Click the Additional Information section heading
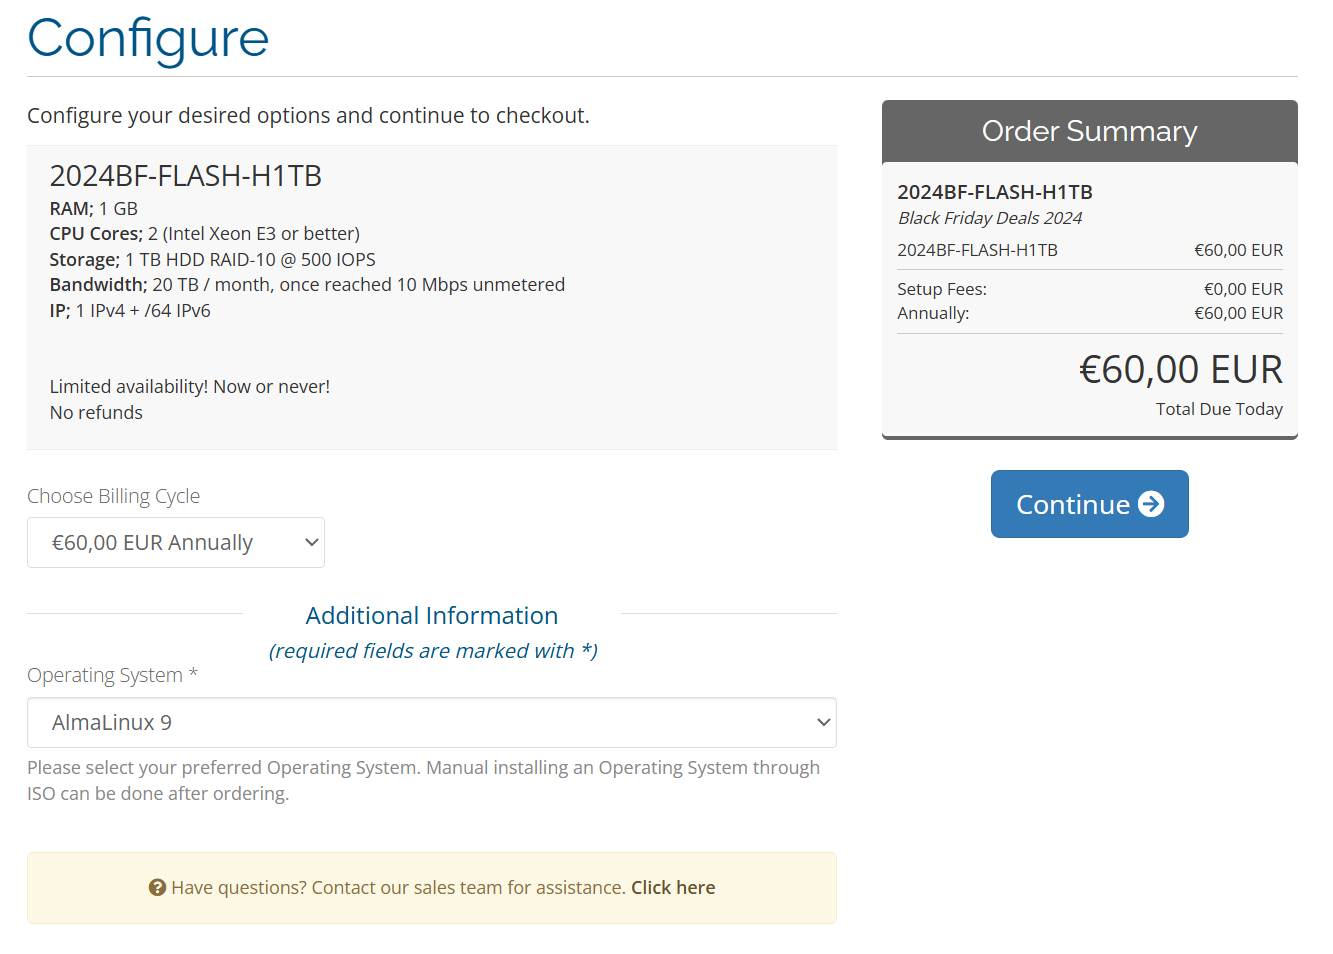The height and width of the screenshot is (954, 1333). click(432, 616)
